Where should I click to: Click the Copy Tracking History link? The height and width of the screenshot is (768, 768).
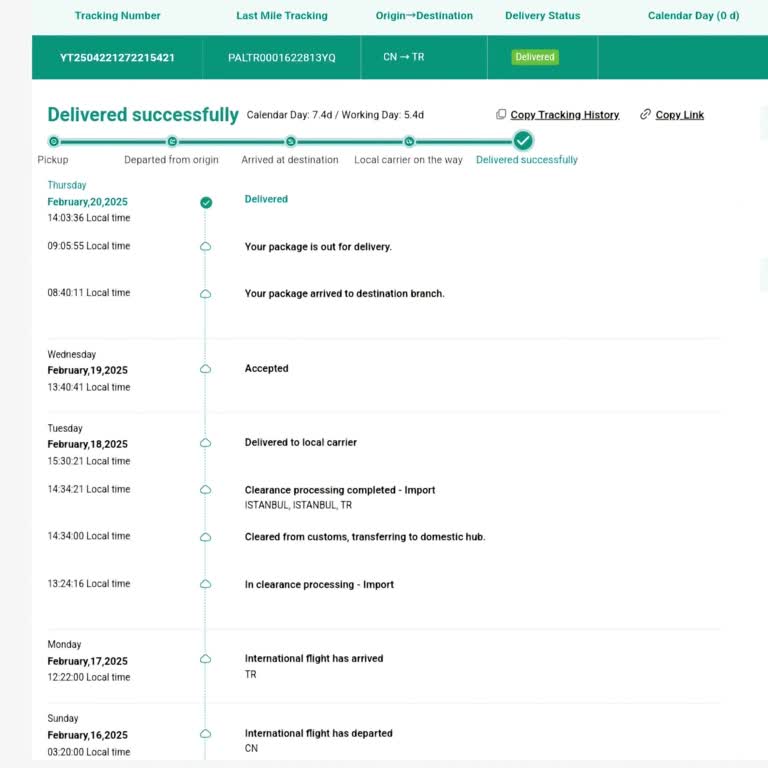coord(565,115)
